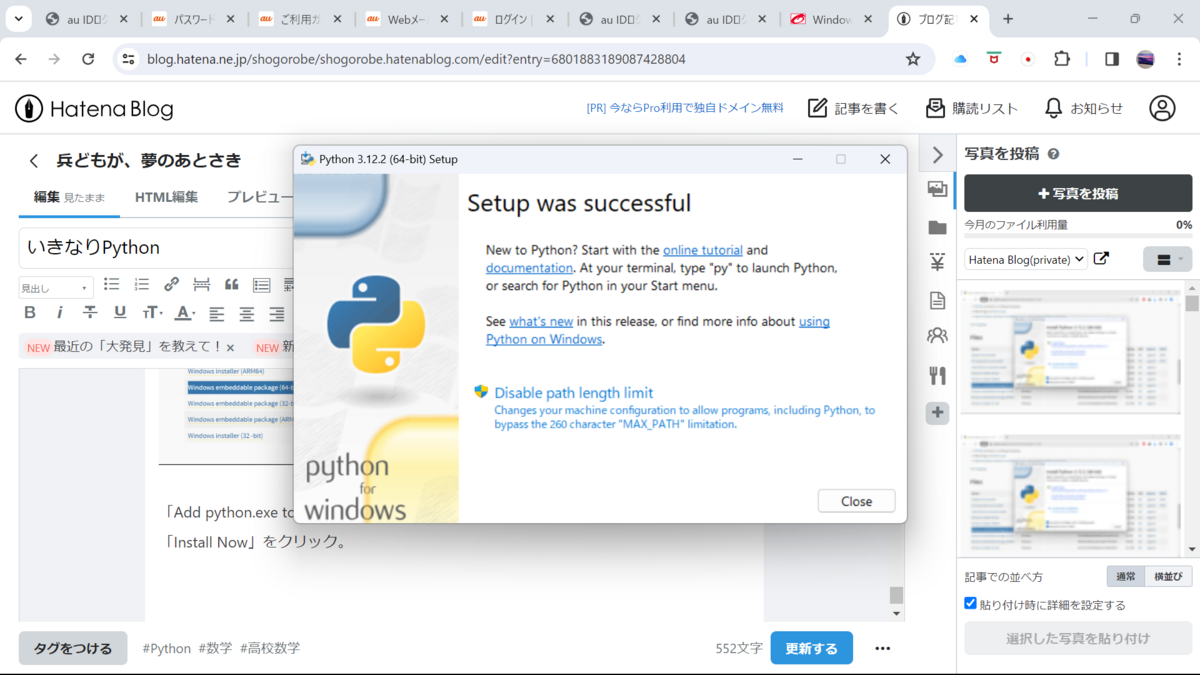Switch to the Webメール browser tab
The height and width of the screenshot is (675, 1200).
point(405,19)
